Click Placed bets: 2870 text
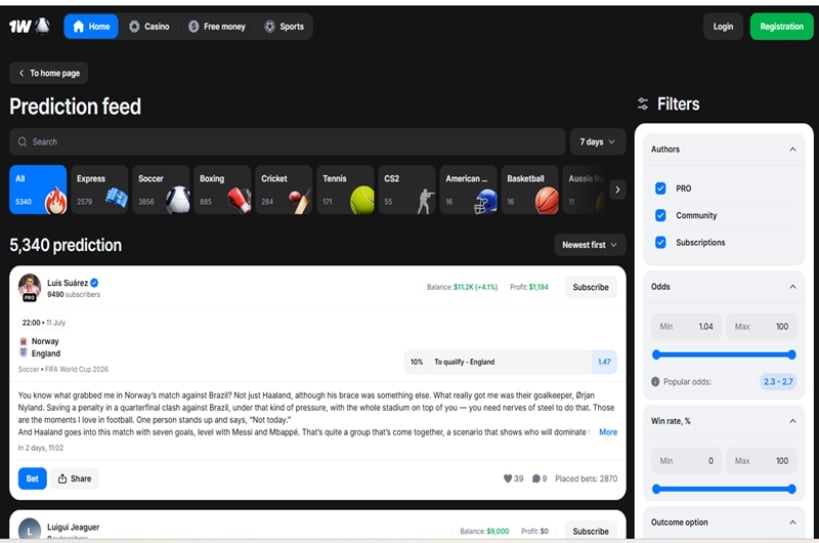Image resolution: width=819 pixels, height=543 pixels. coord(586,478)
